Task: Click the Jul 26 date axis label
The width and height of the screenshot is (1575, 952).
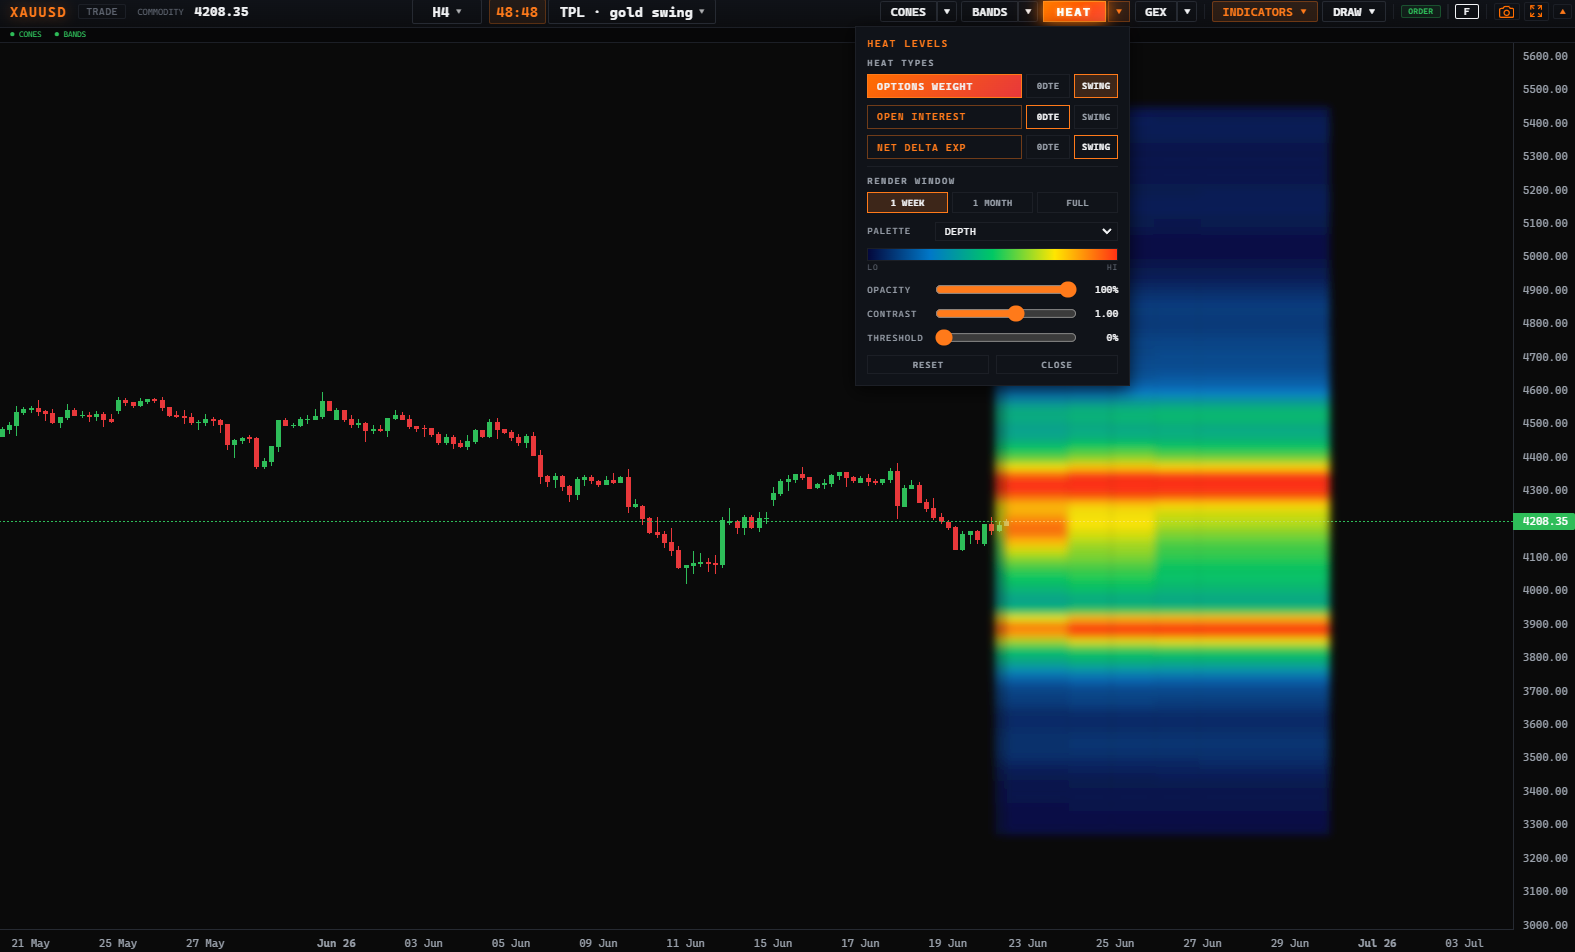Action: tap(1377, 943)
